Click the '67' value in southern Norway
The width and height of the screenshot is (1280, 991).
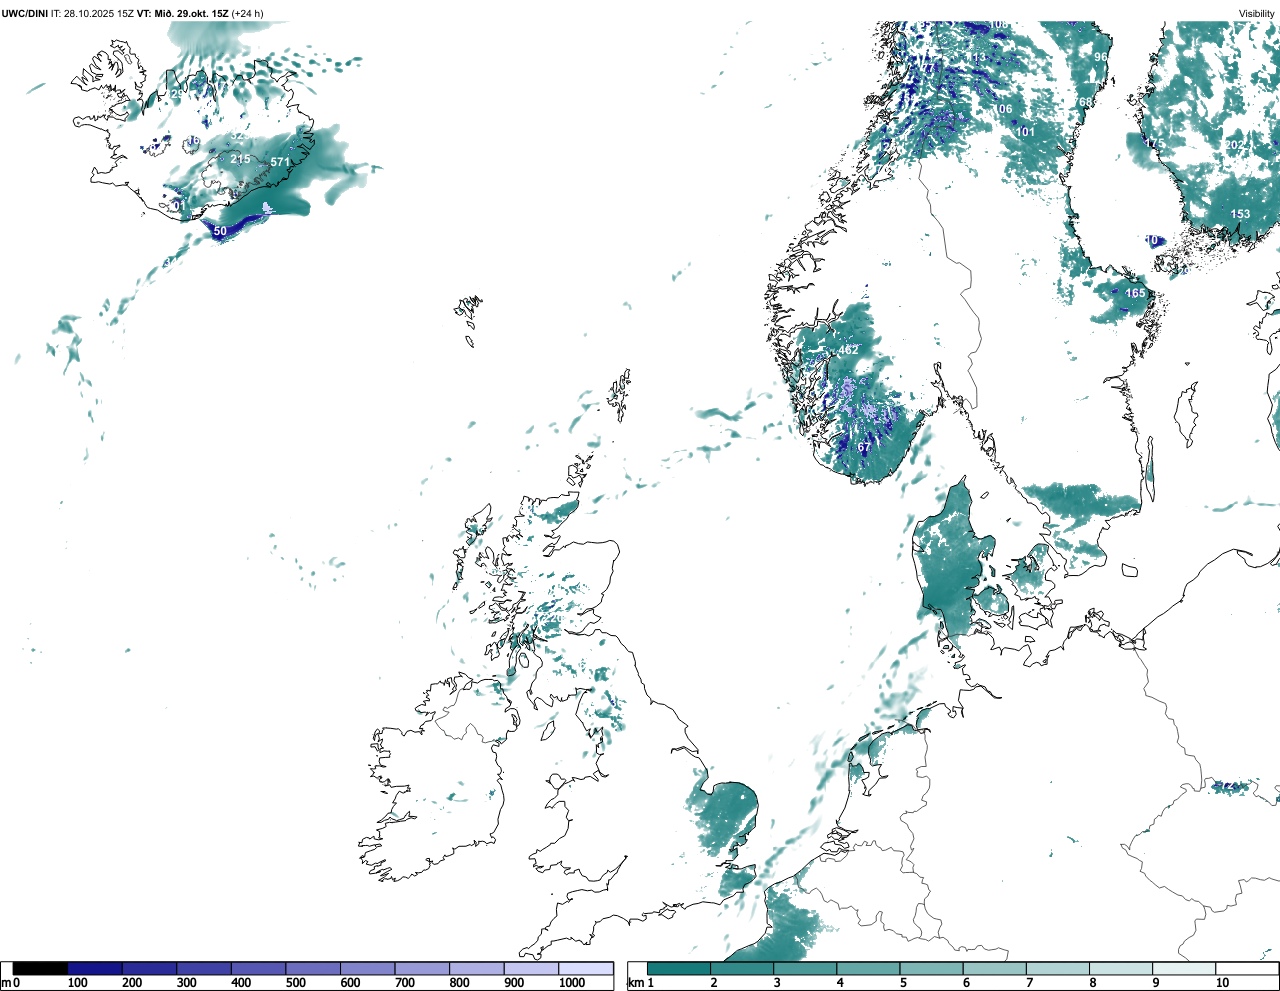864,447
